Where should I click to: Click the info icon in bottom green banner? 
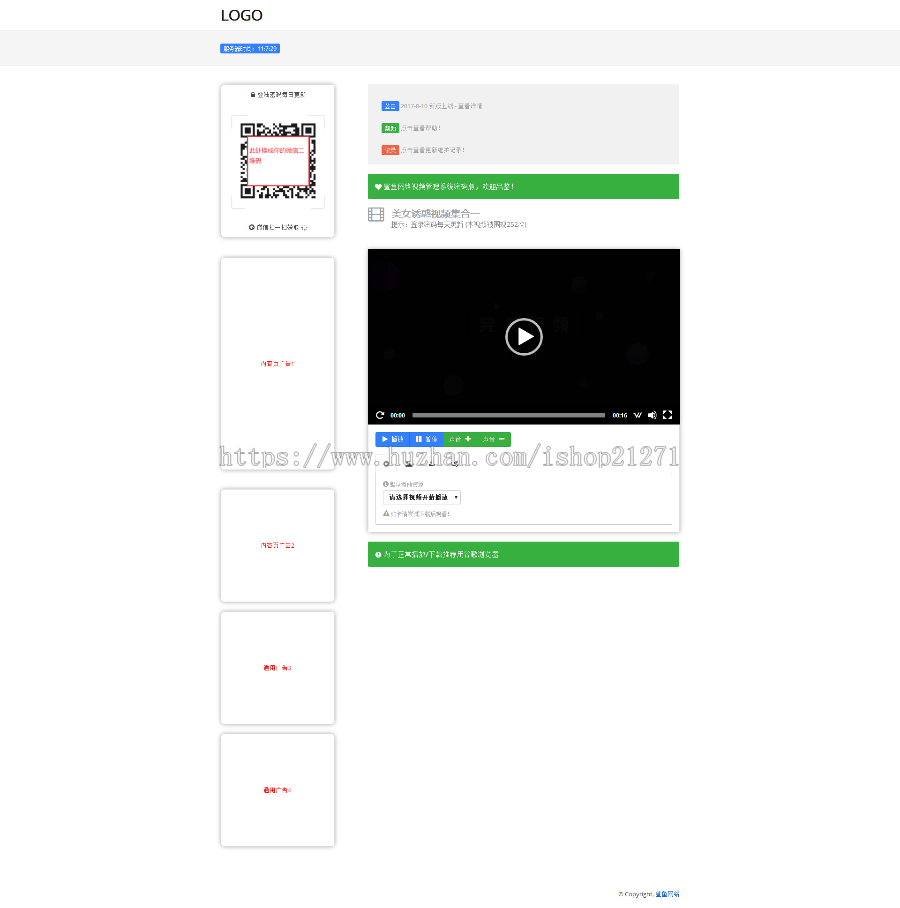point(378,554)
